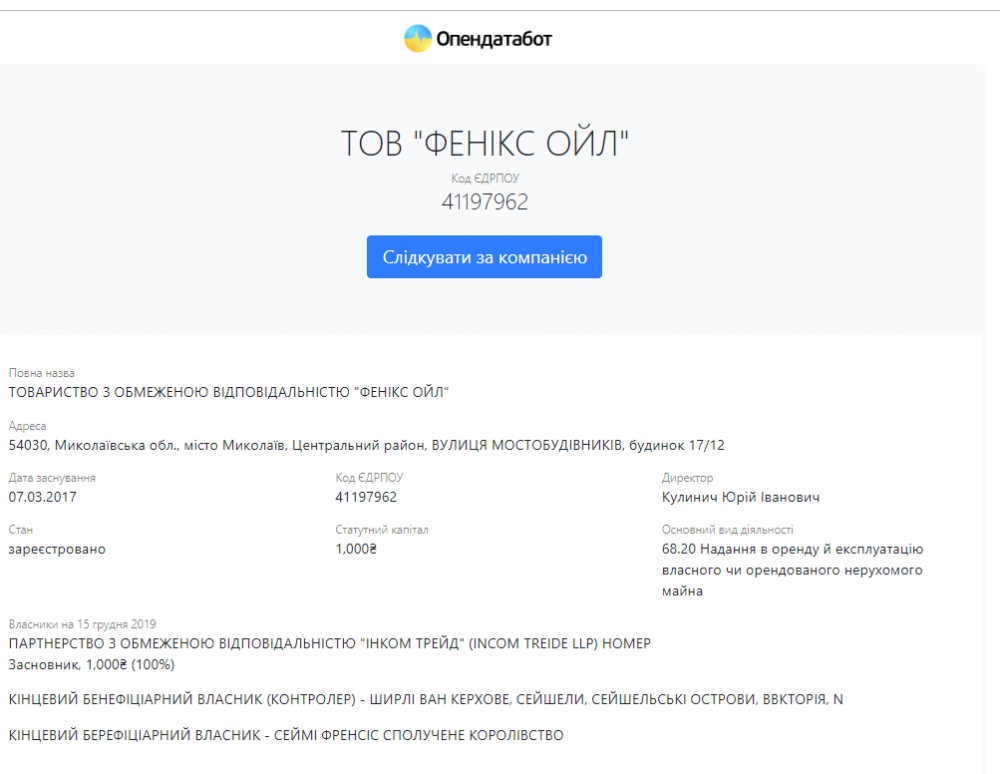Click the Основний вид діяльності label
Viewport: 1000px width, 774px height.
(727, 530)
